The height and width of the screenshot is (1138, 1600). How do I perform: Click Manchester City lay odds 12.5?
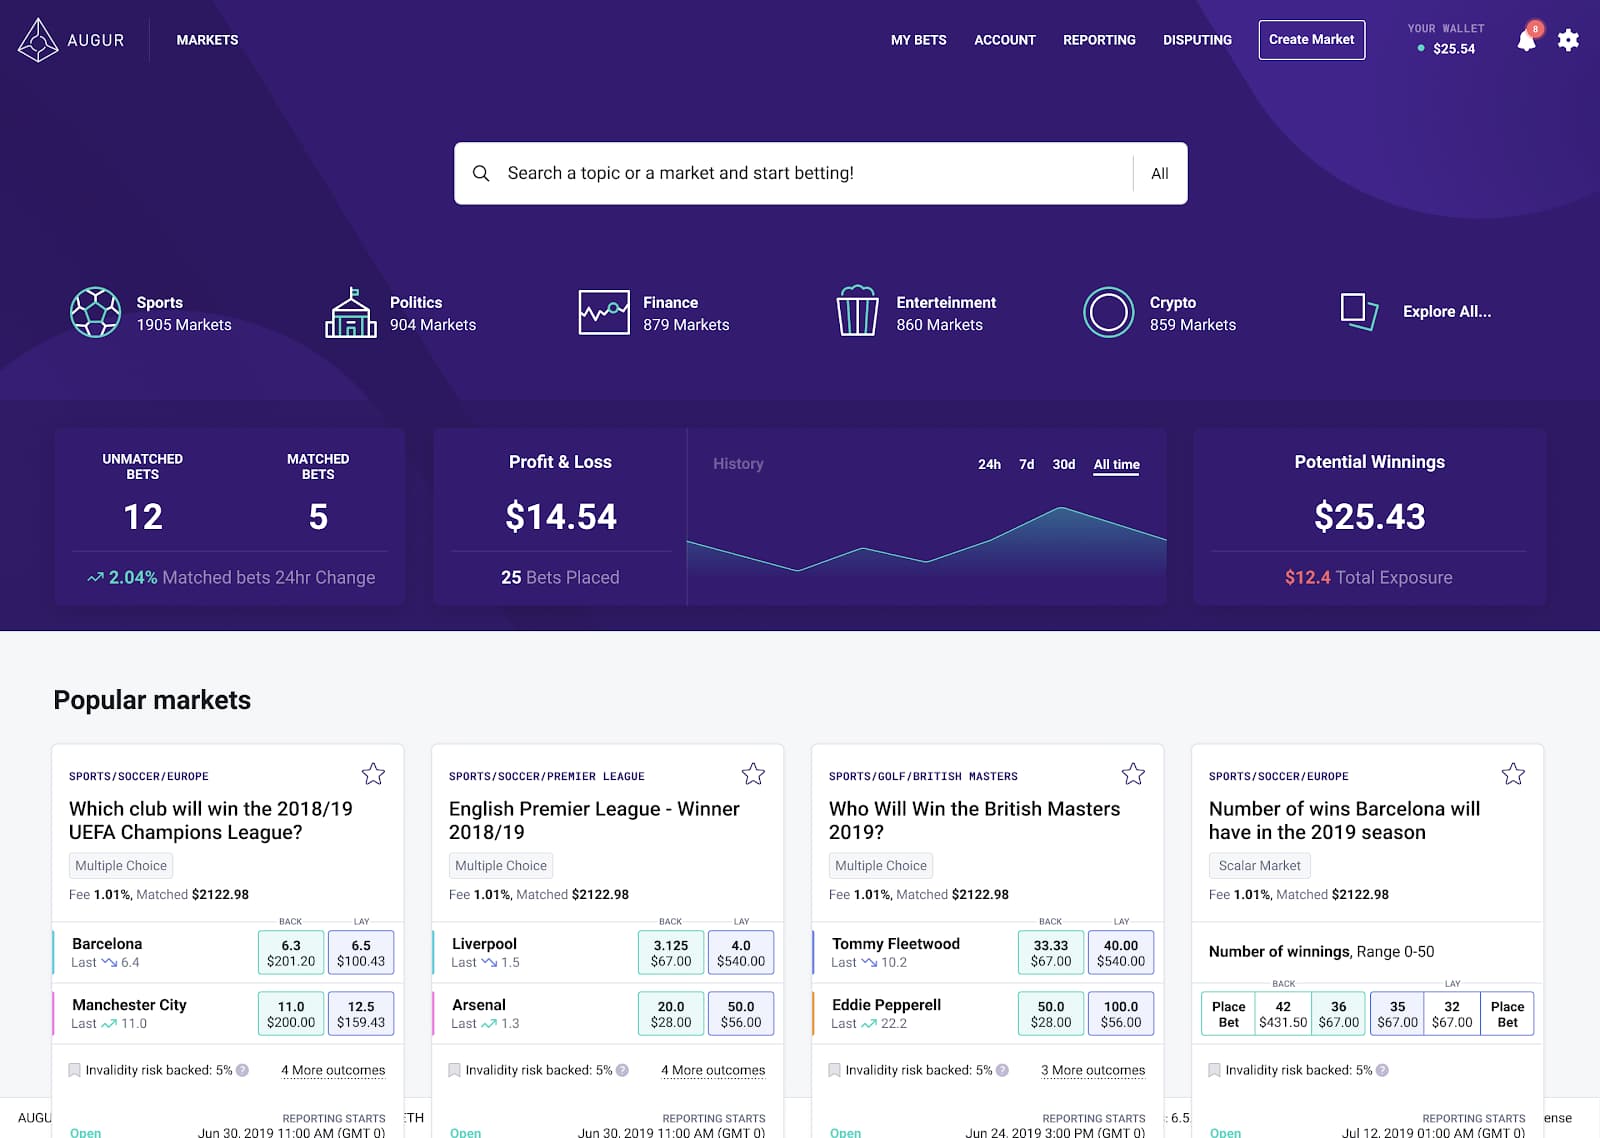pos(361,1013)
